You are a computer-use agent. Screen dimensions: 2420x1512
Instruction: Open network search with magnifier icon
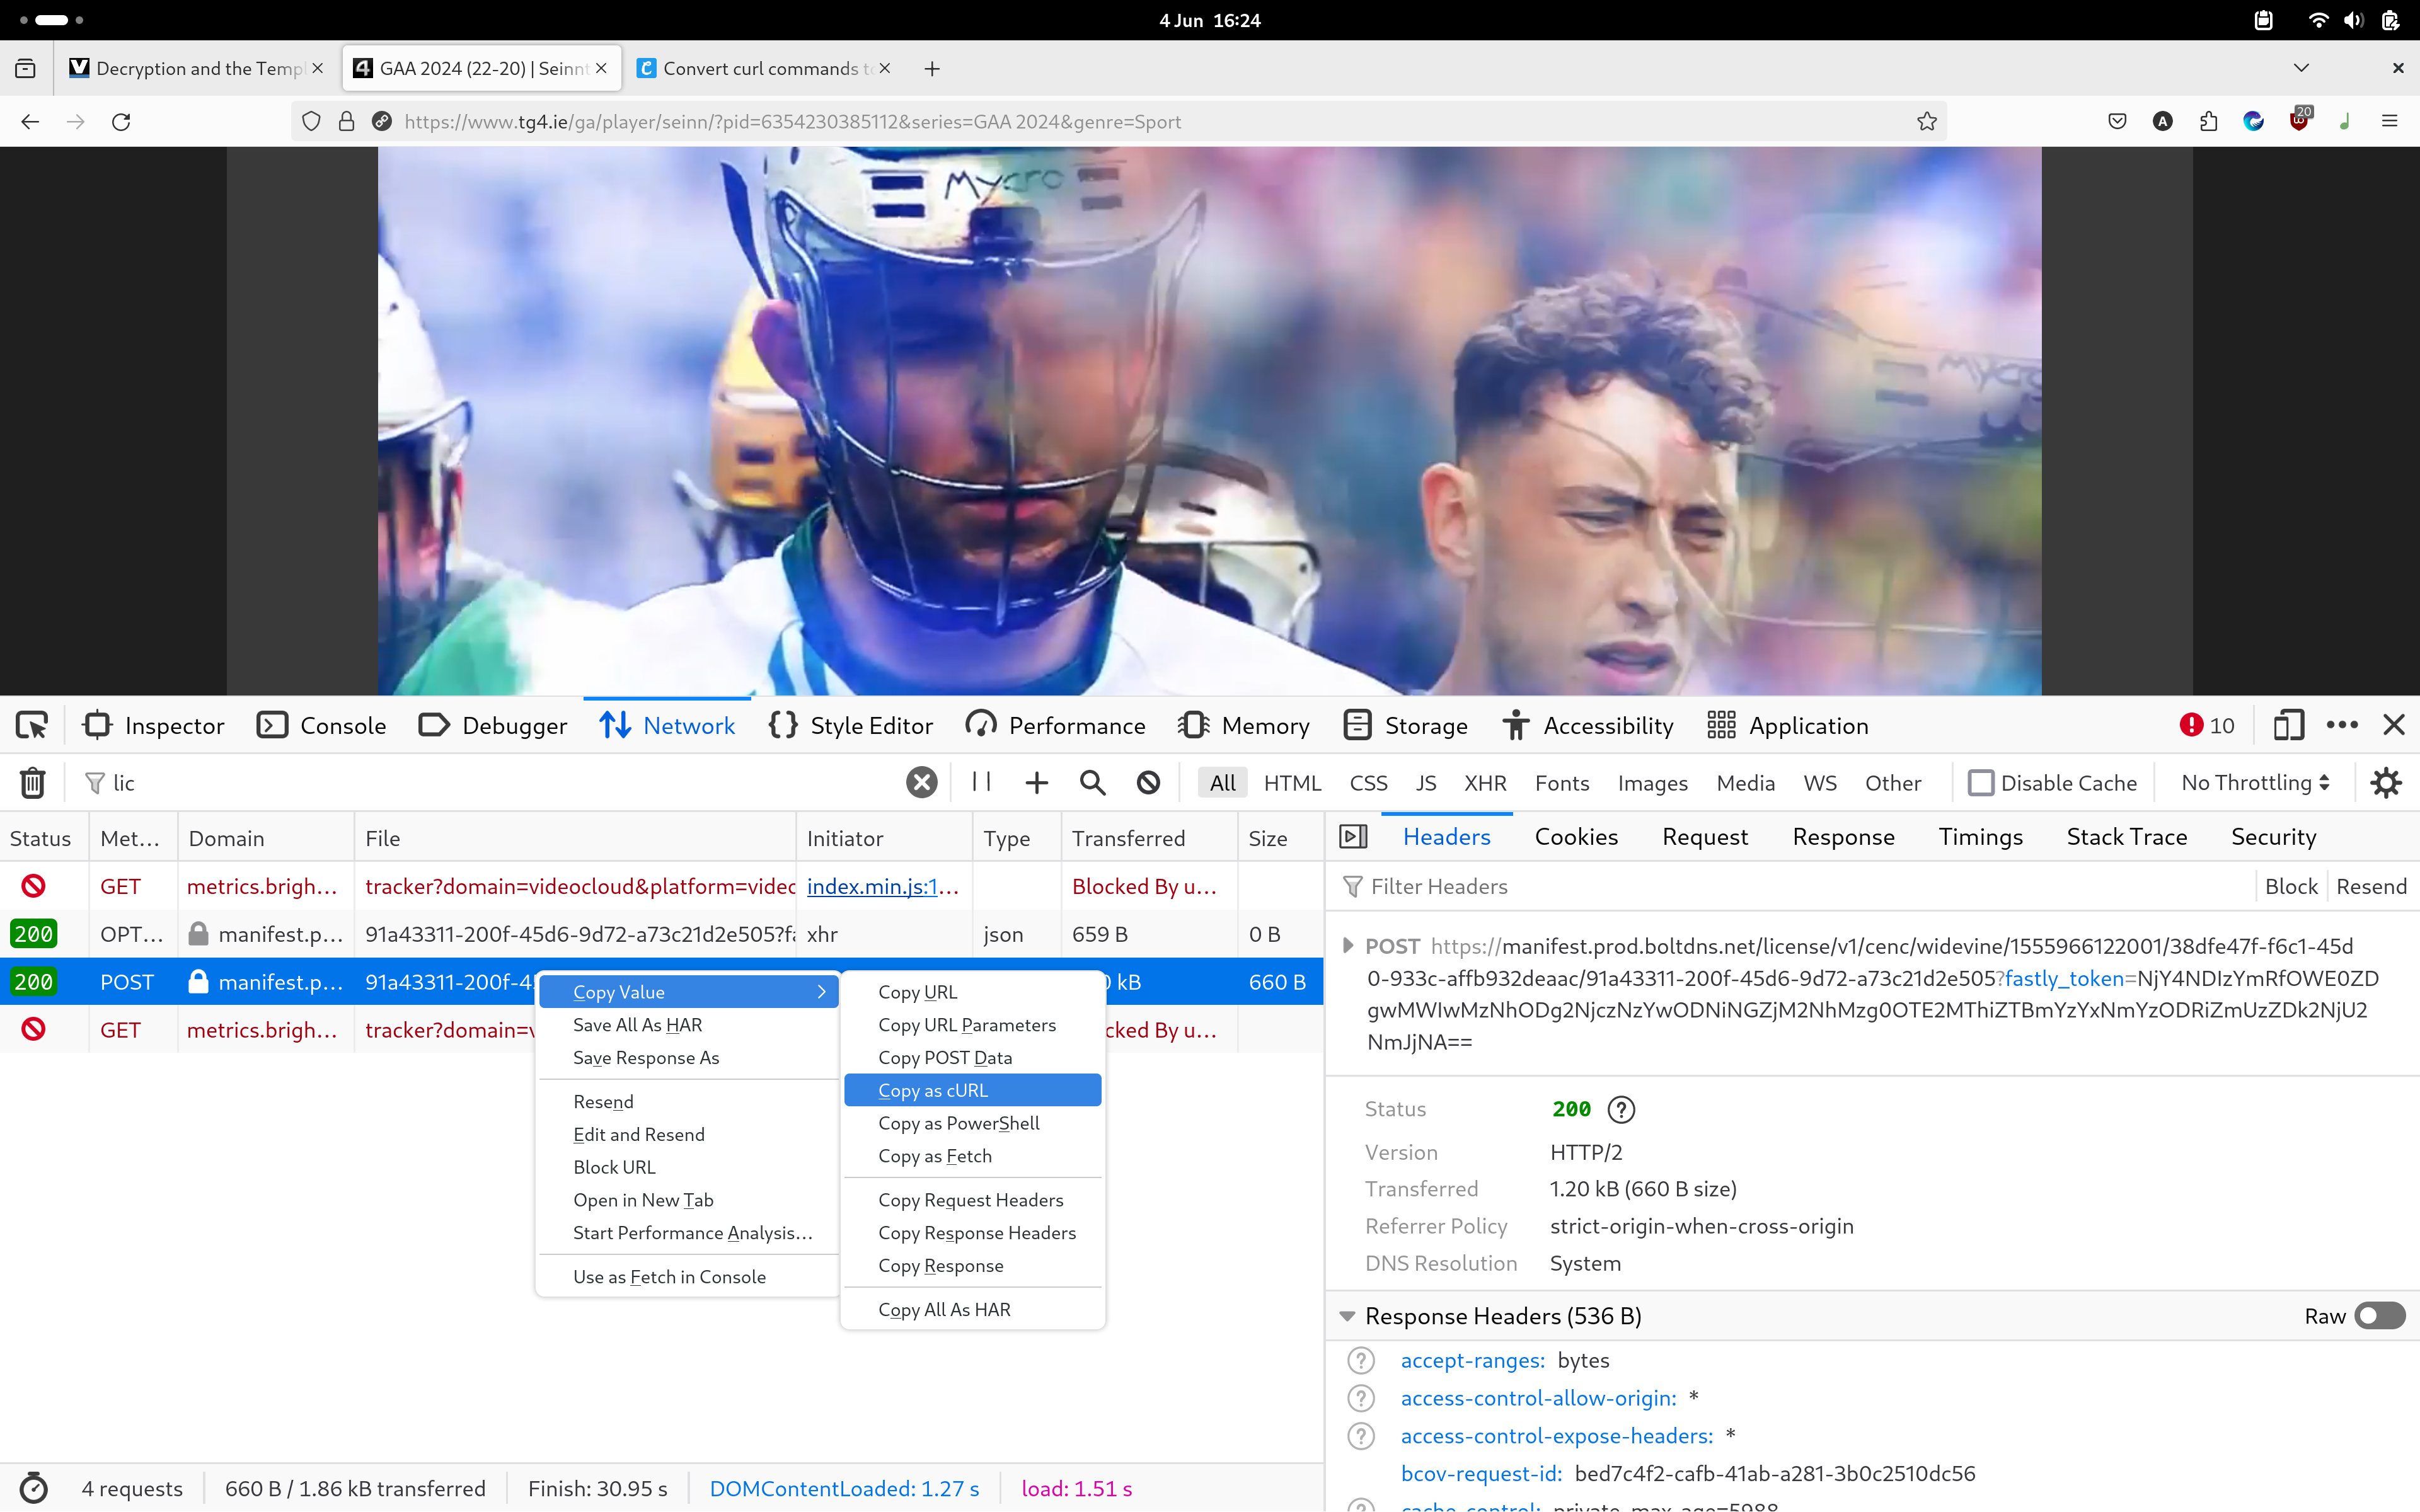tap(1092, 783)
